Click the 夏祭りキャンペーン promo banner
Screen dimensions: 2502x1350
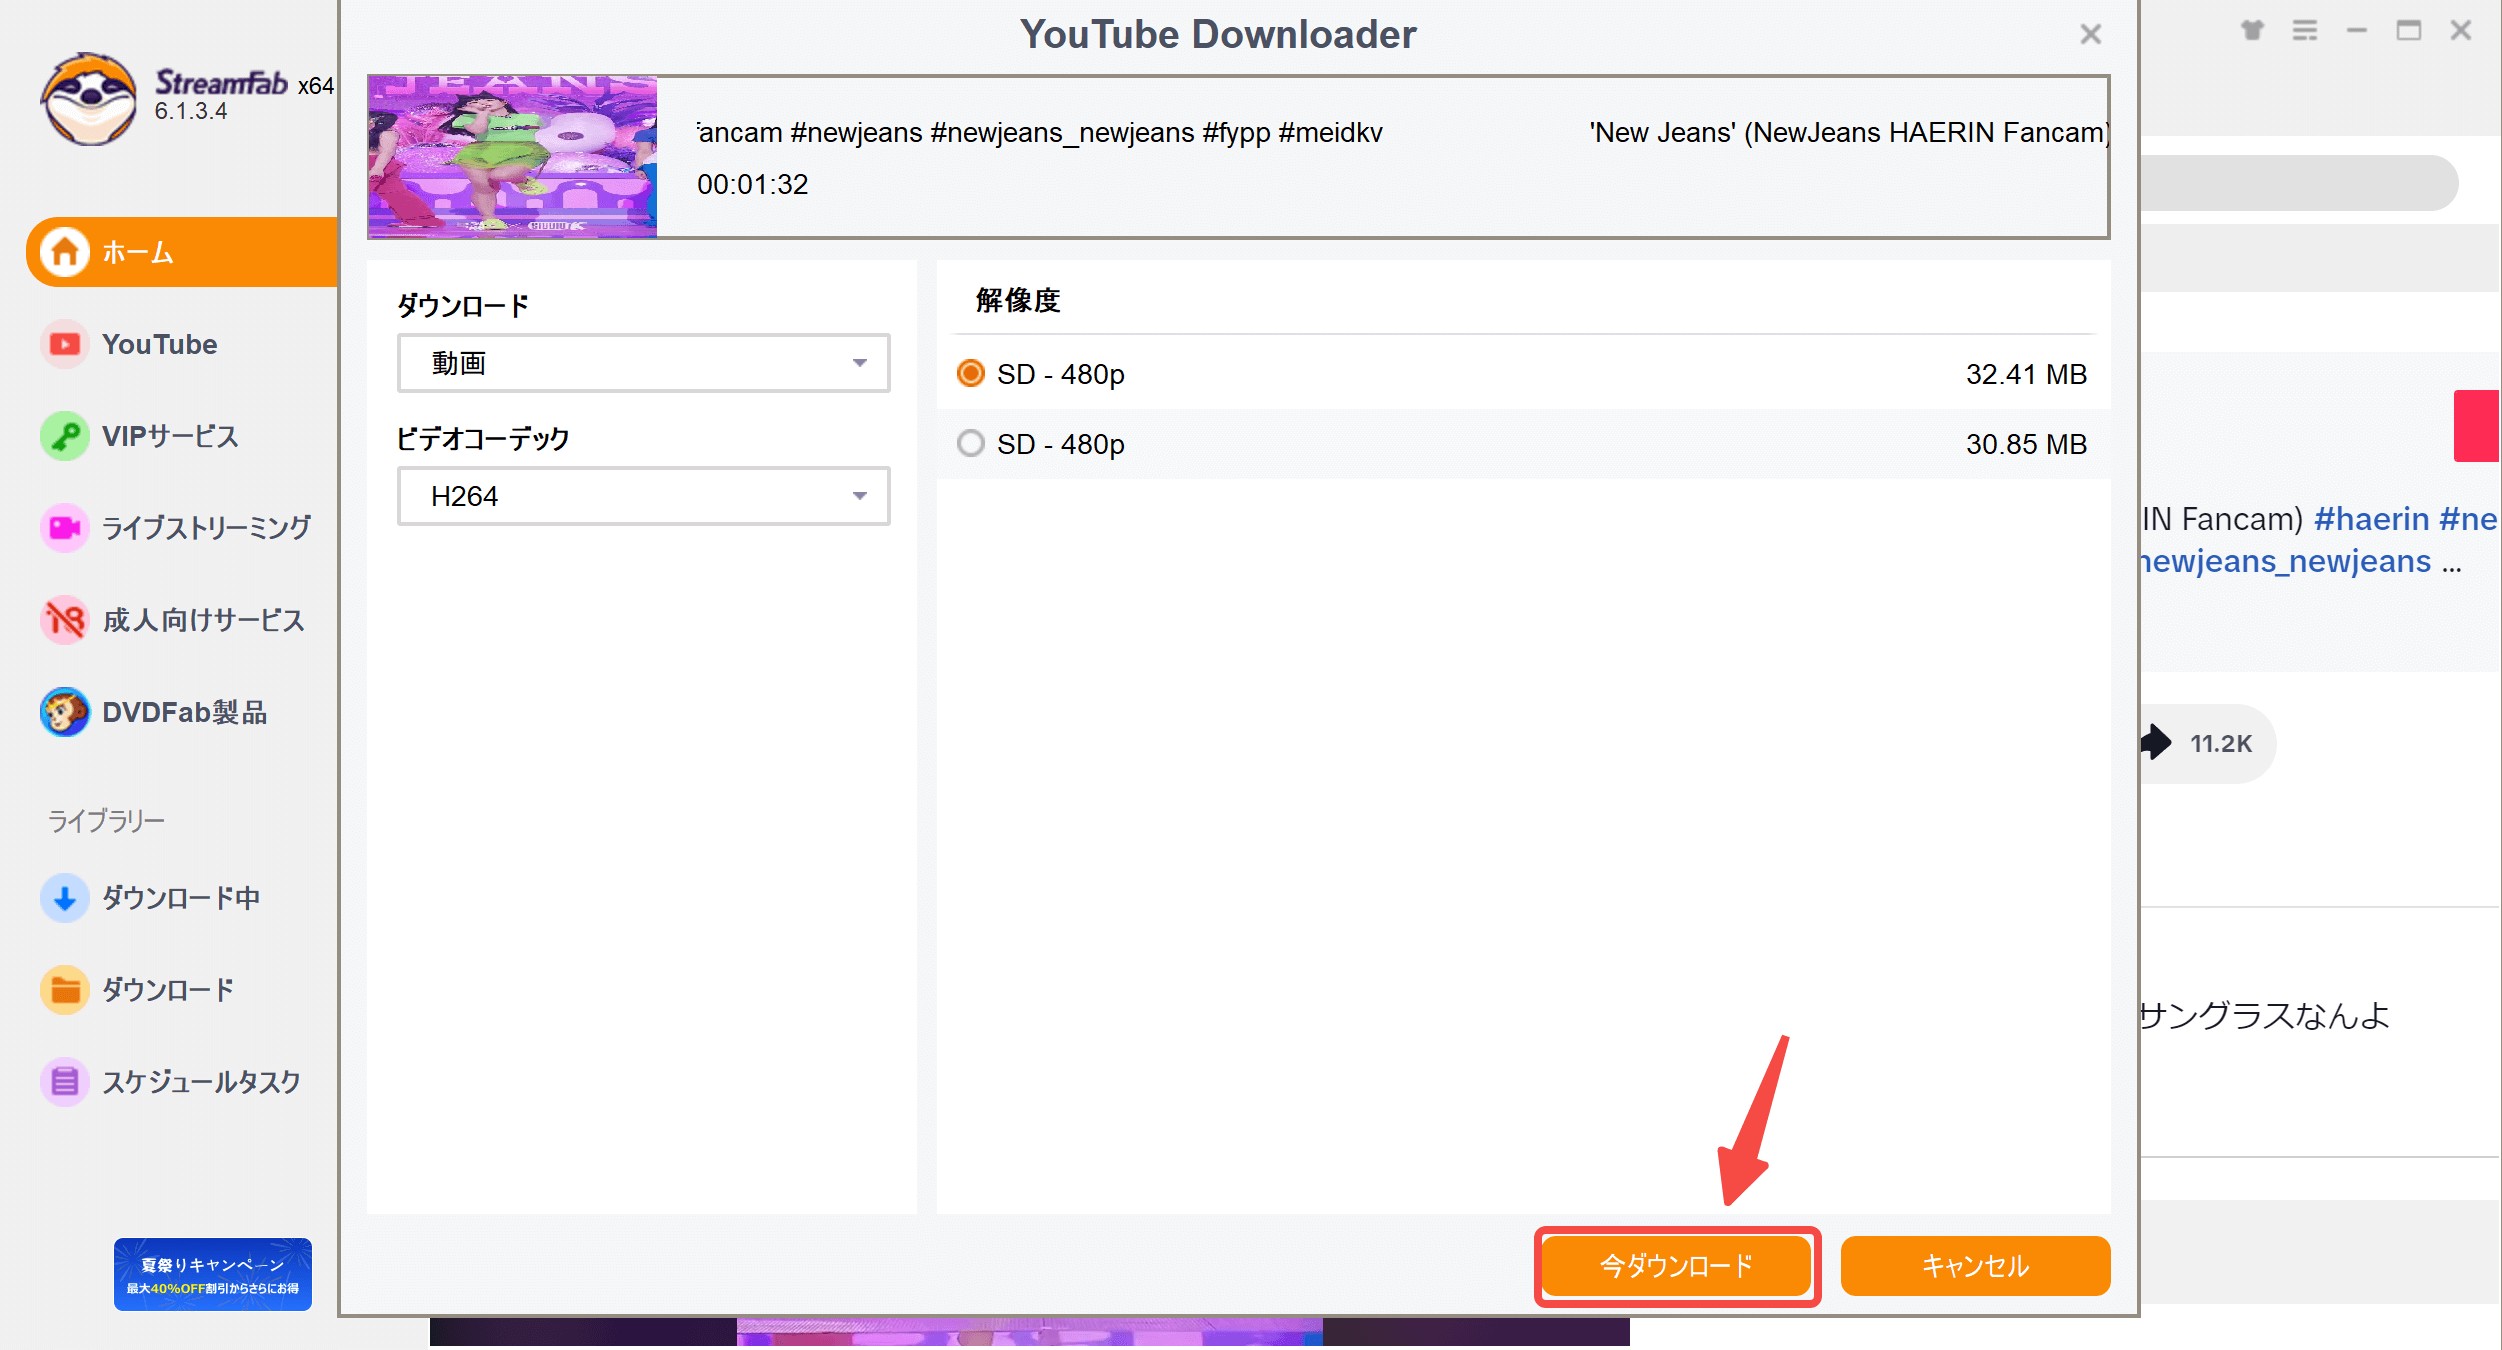click(213, 1274)
